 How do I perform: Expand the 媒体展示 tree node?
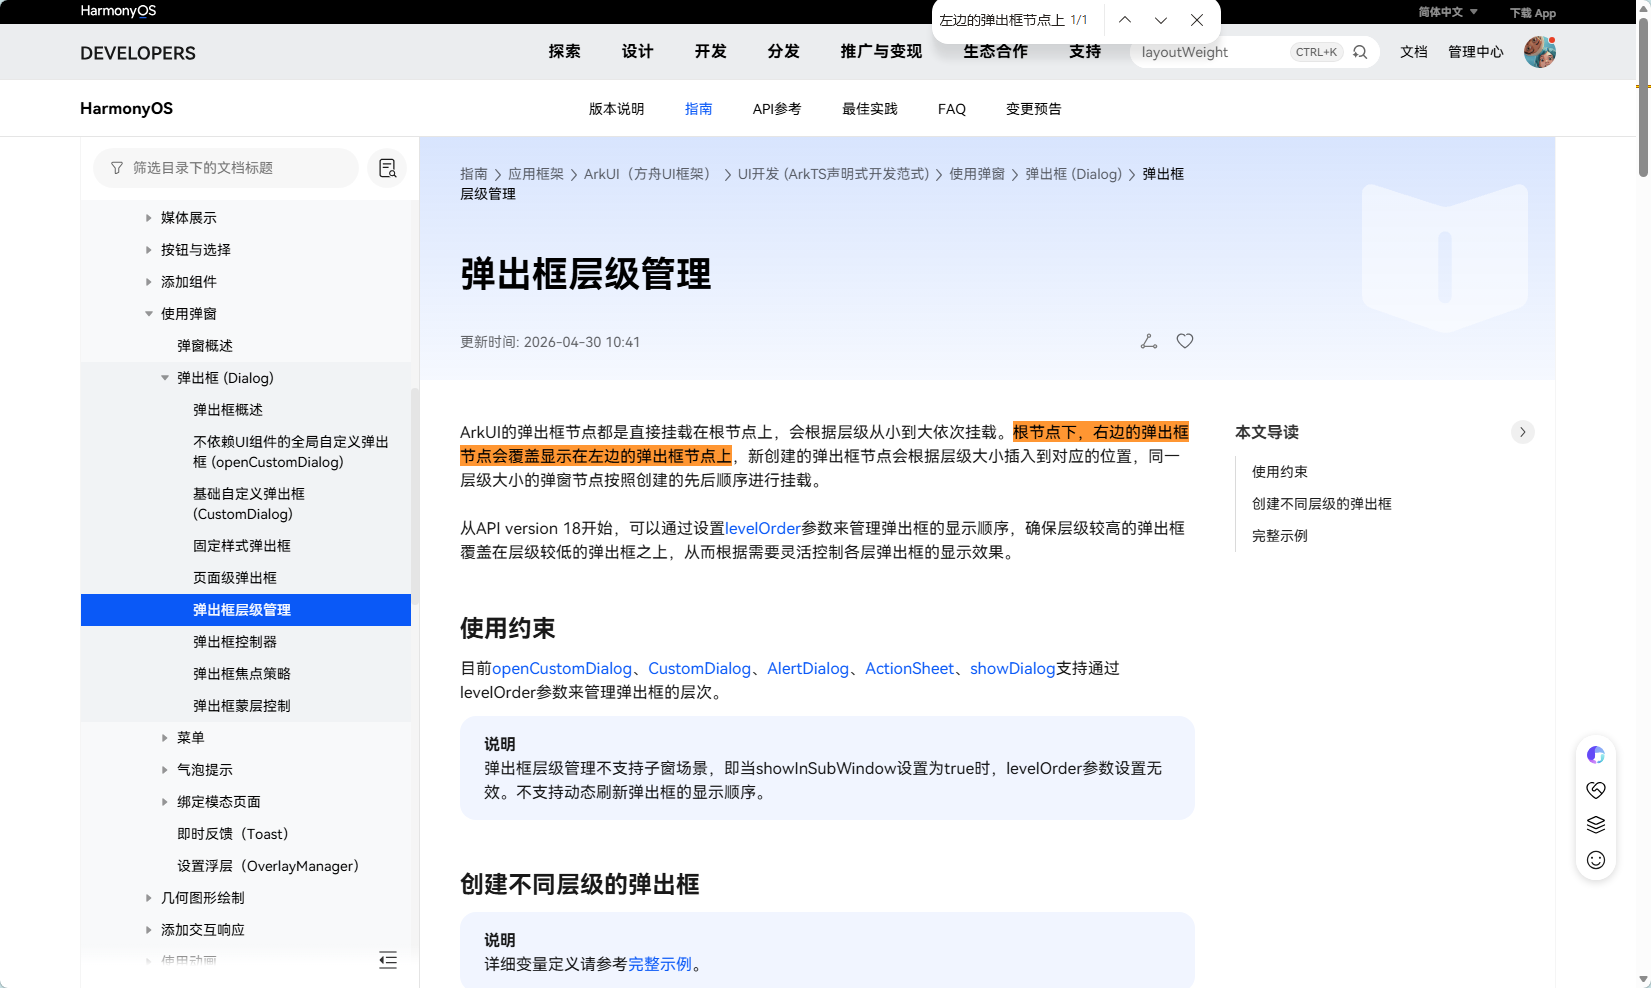tap(149, 218)
